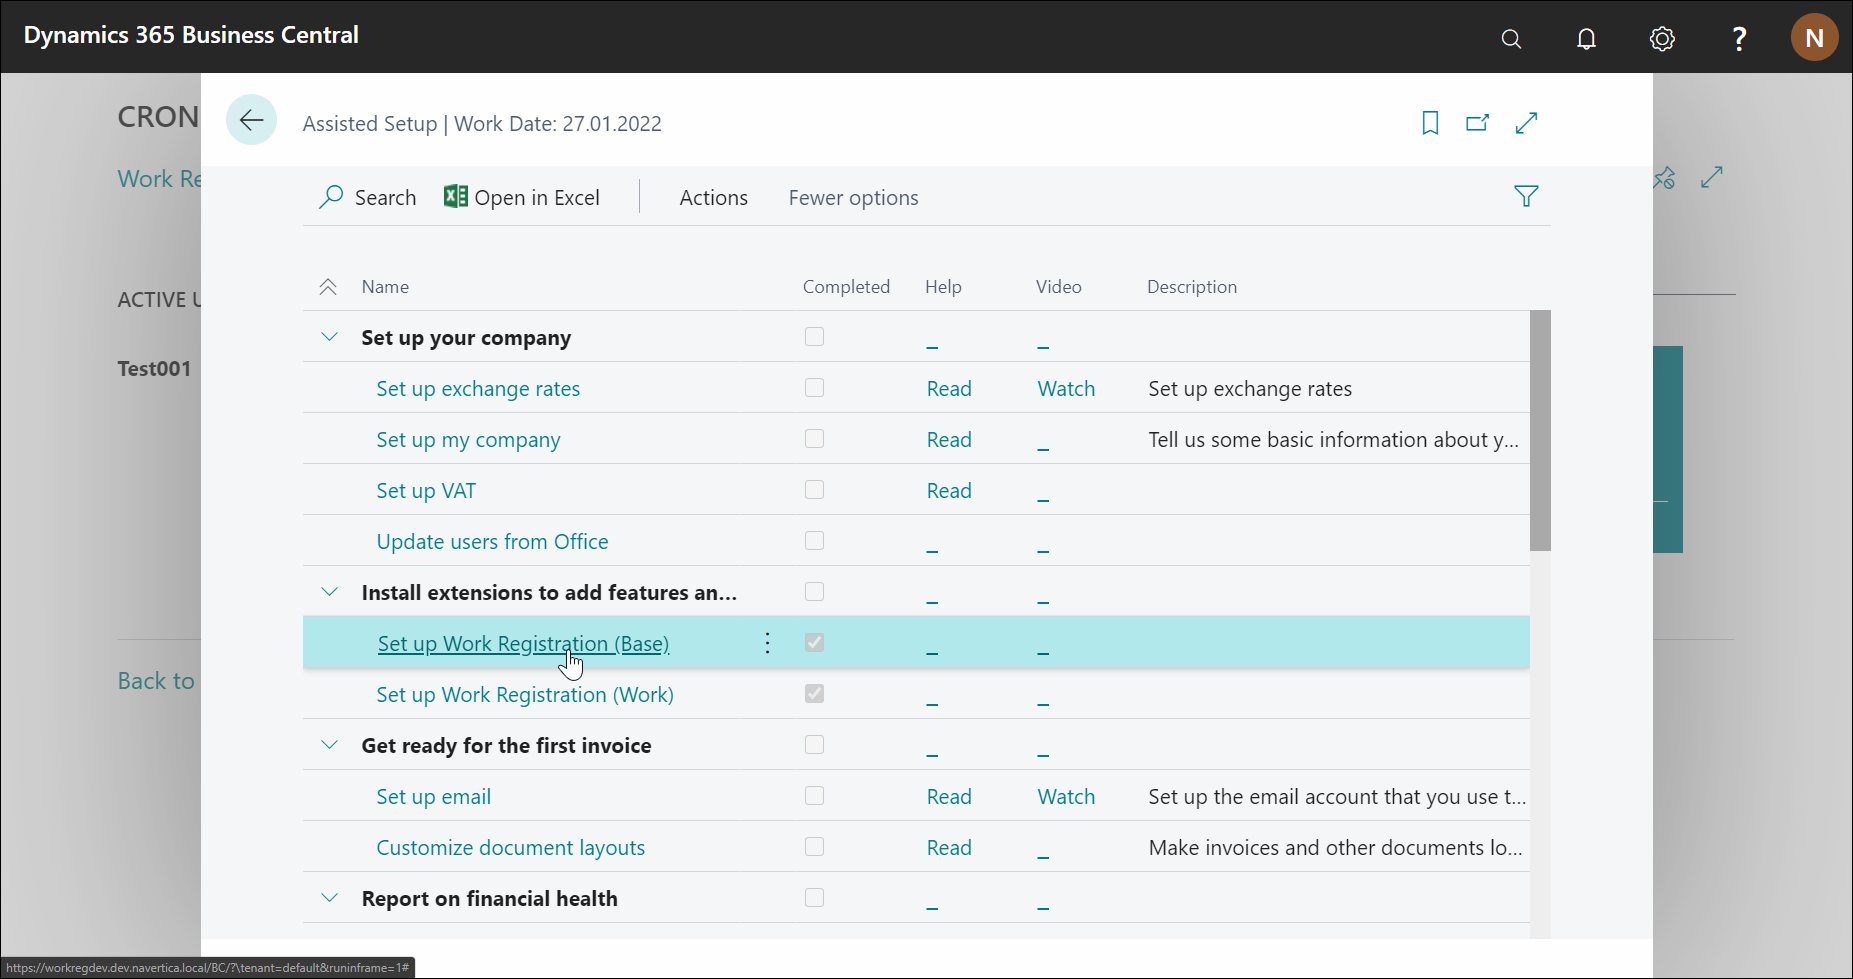Toggle Completed checkbox for Report on financial health
This screenshot has width=1853, height=979.
pos(814,898)
